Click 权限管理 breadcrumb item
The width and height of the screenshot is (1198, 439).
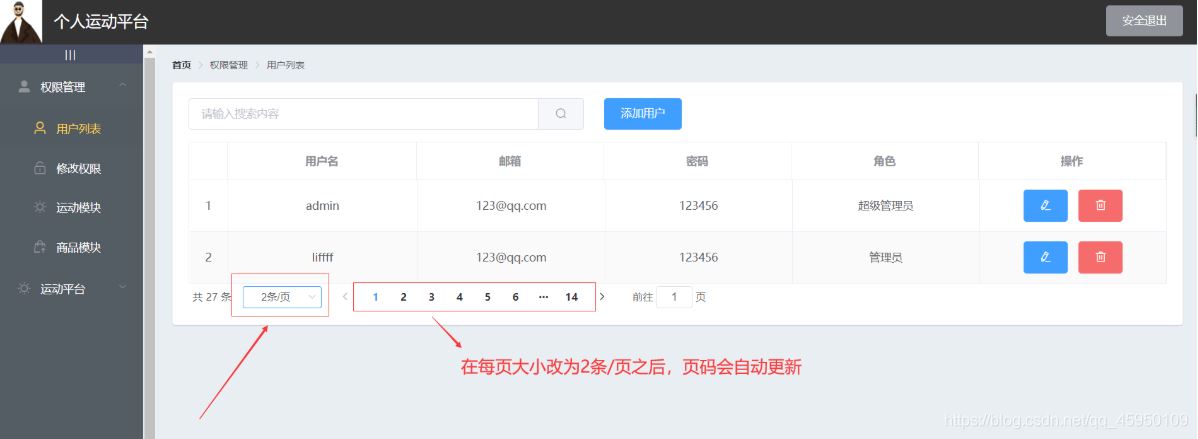229,66
